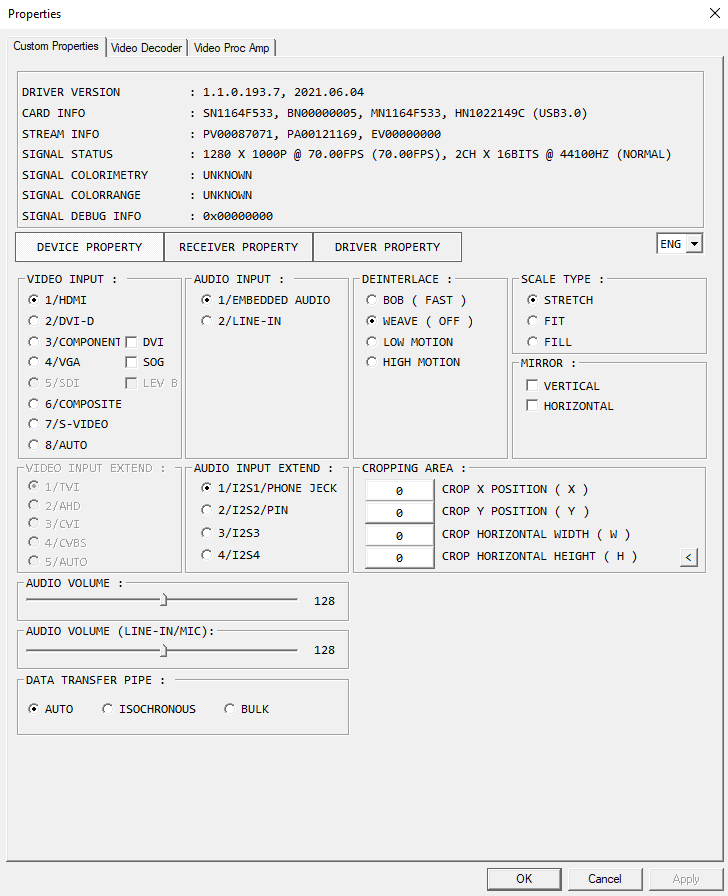728x896 pixels.
Task: Click the DRIVER PROPERTY button
Action: click(387, 247)
